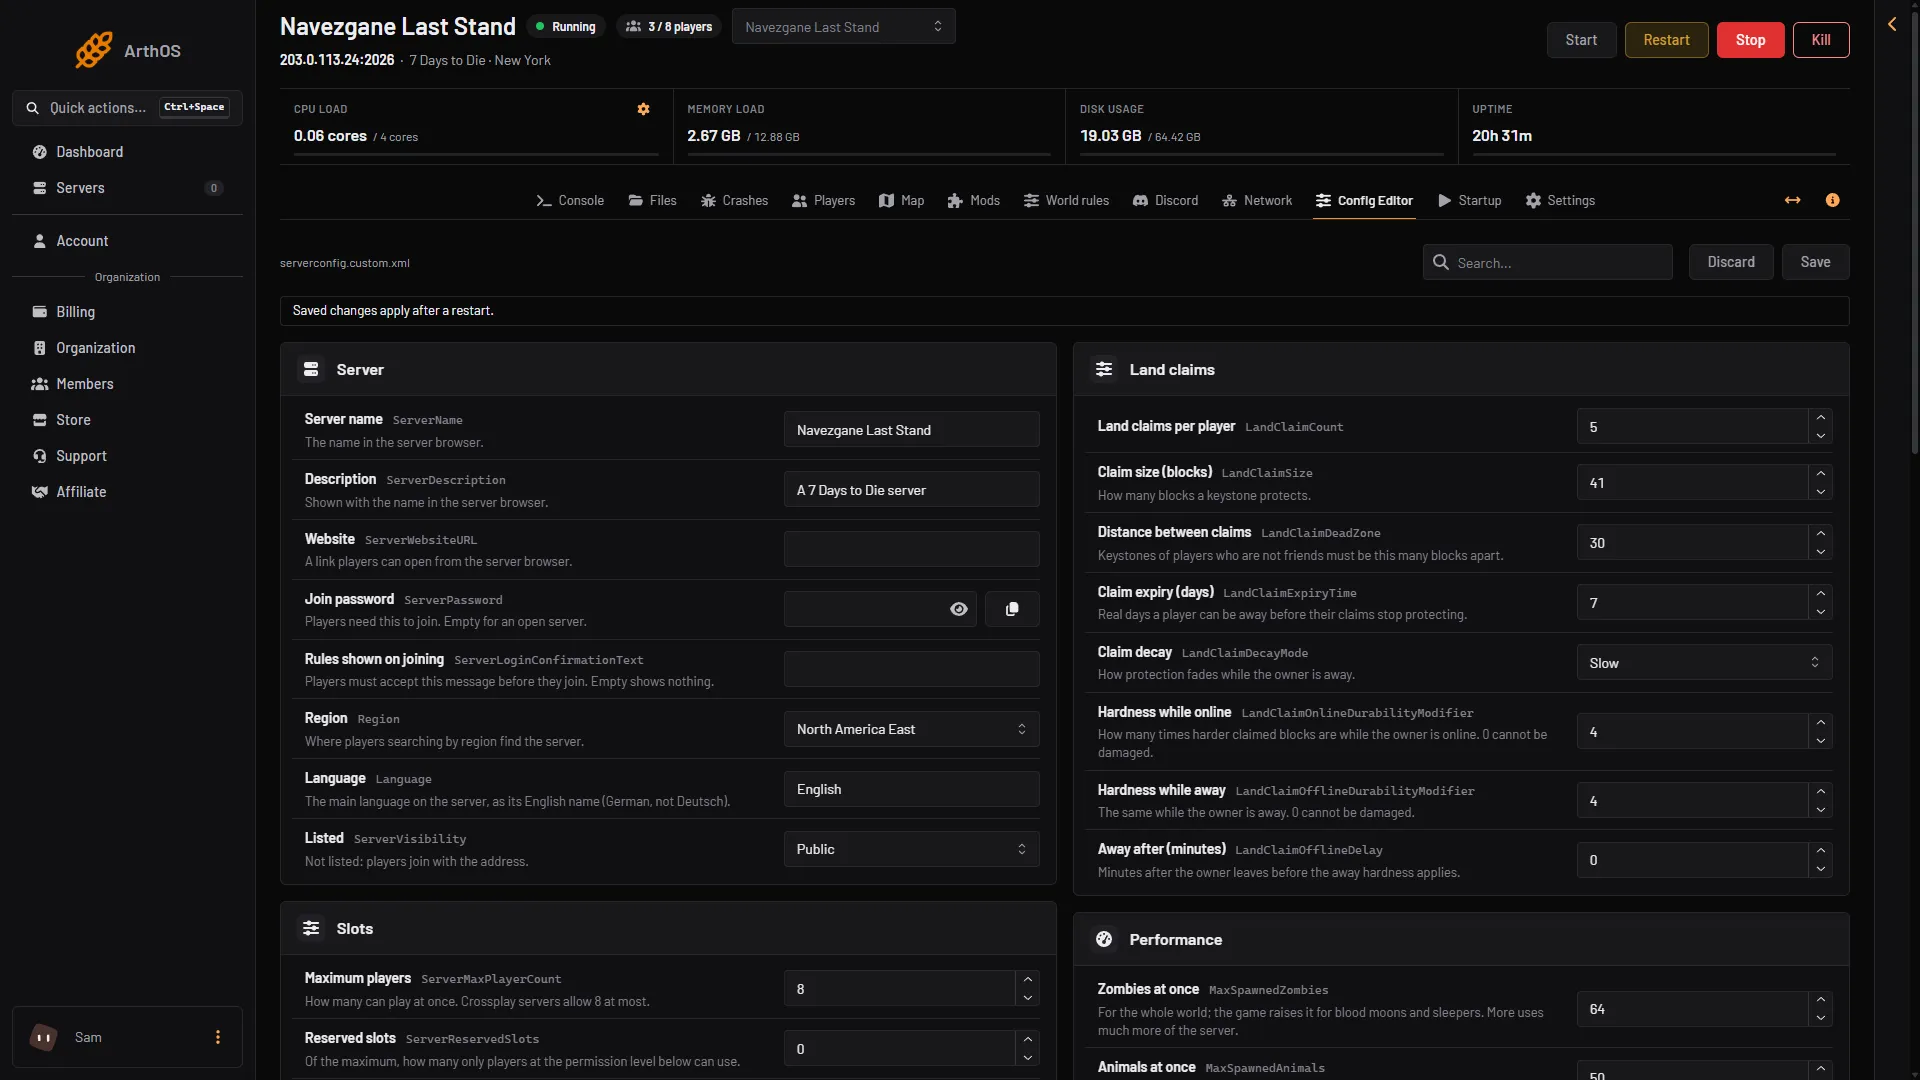
Task: Save the config changes
Action: [1815, 262]
